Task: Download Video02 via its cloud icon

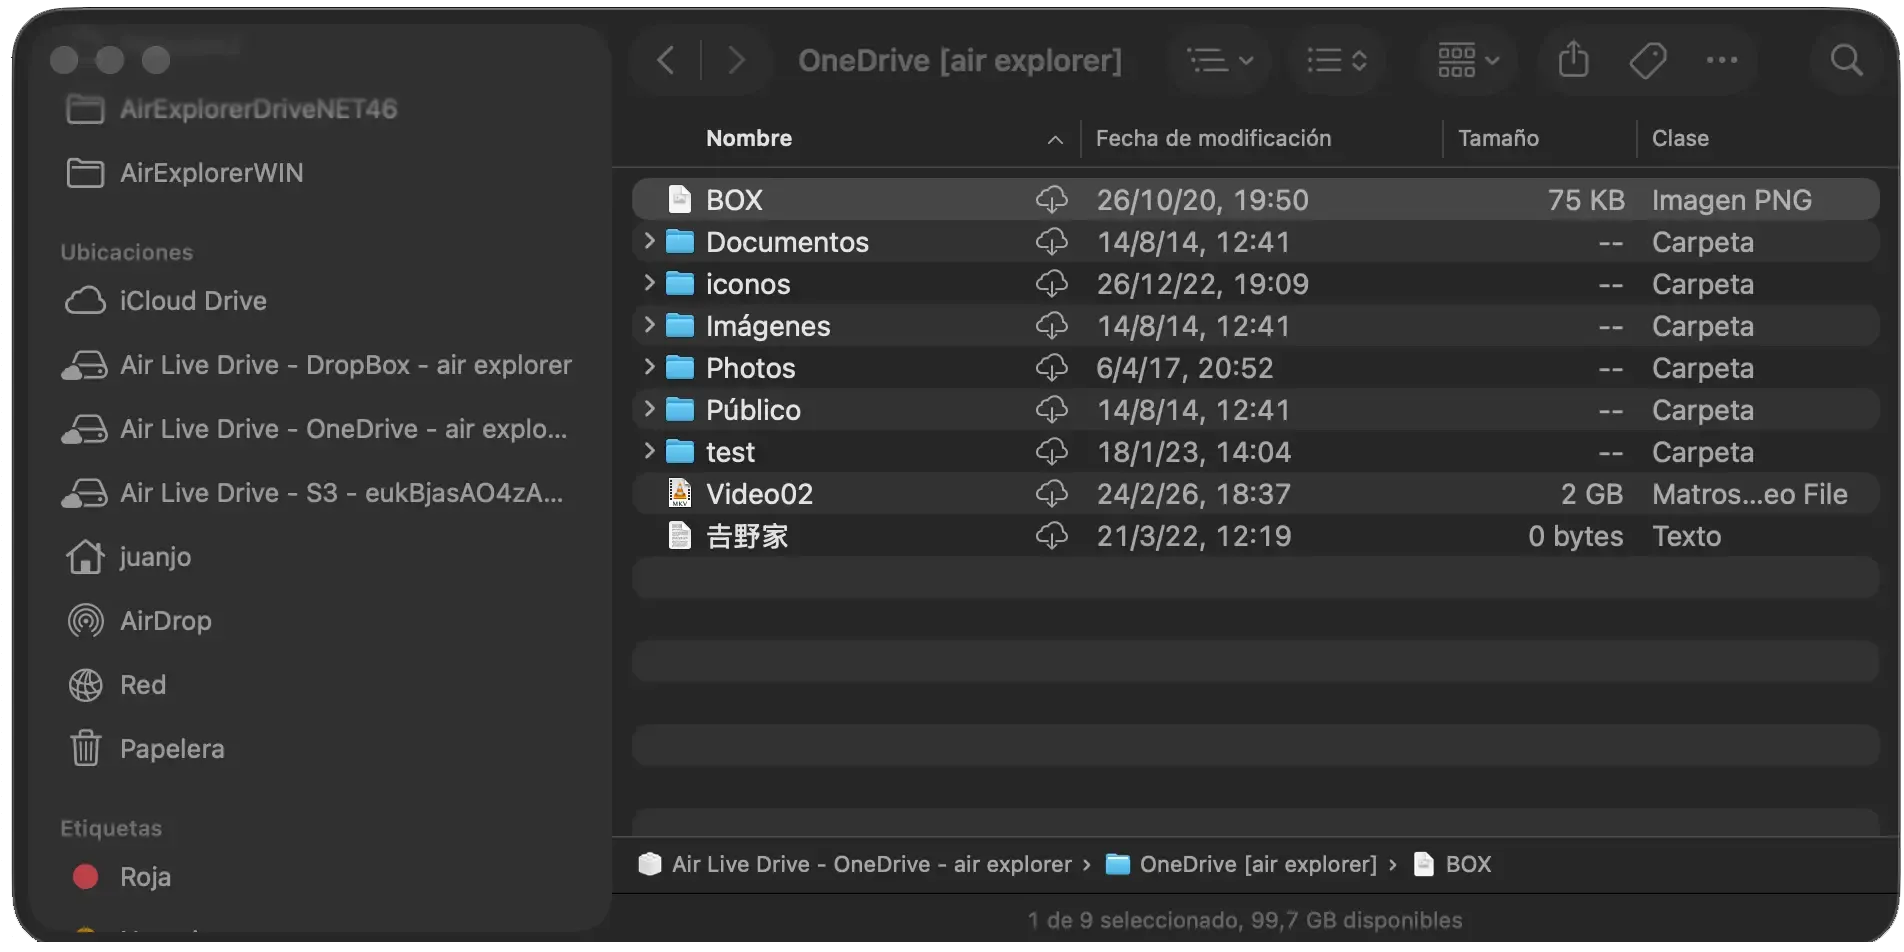Action: point(1051,493)
